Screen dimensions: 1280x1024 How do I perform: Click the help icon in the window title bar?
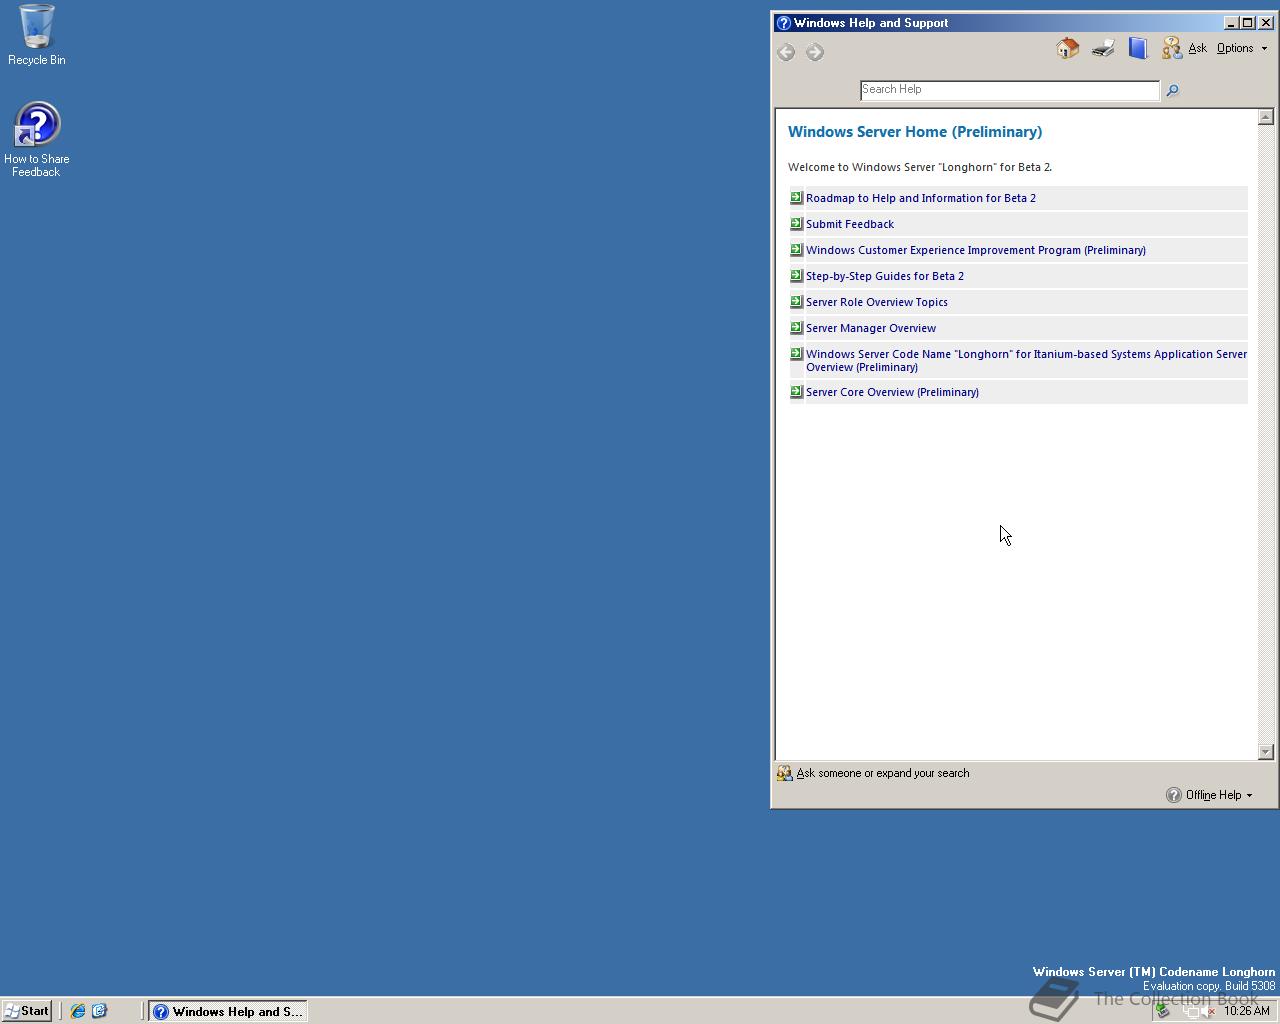[x=784, y=23]
